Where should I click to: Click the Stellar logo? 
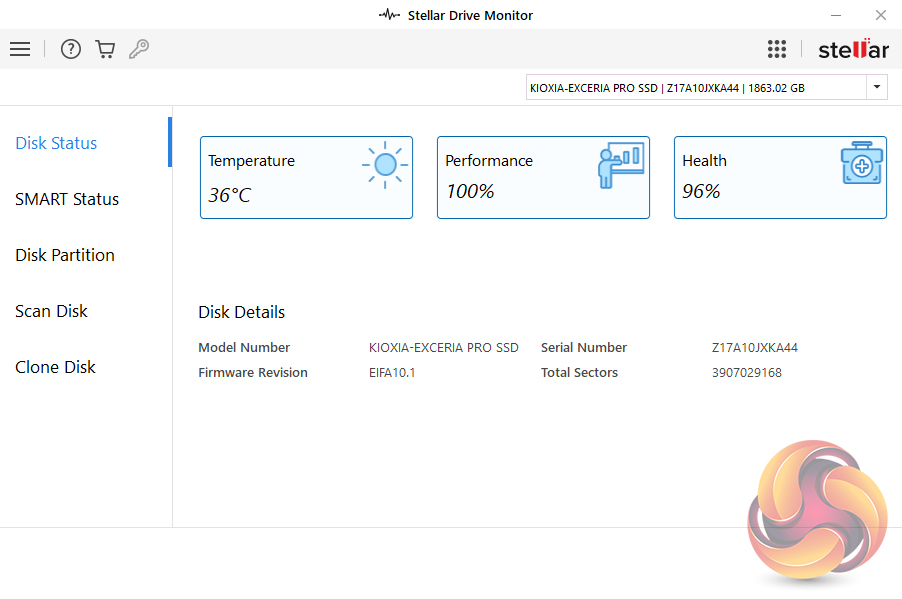[853, 49]
